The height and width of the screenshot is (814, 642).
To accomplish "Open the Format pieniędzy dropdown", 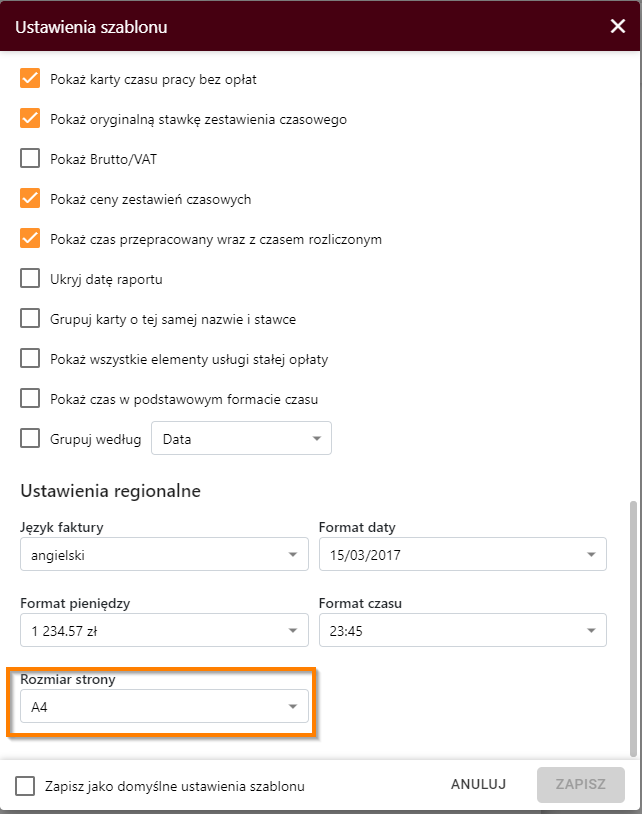I will click(x=164, y=630).
